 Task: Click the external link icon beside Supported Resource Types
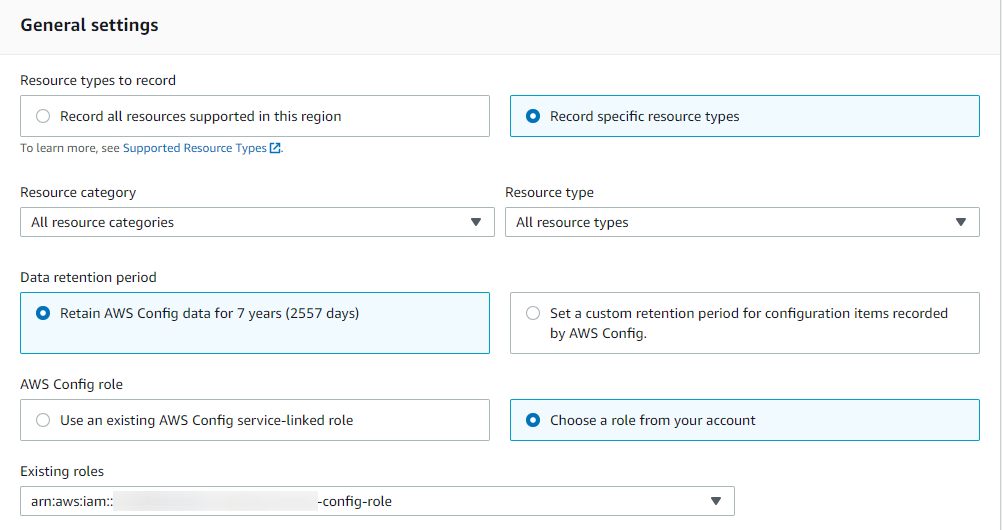click(275, 148)
